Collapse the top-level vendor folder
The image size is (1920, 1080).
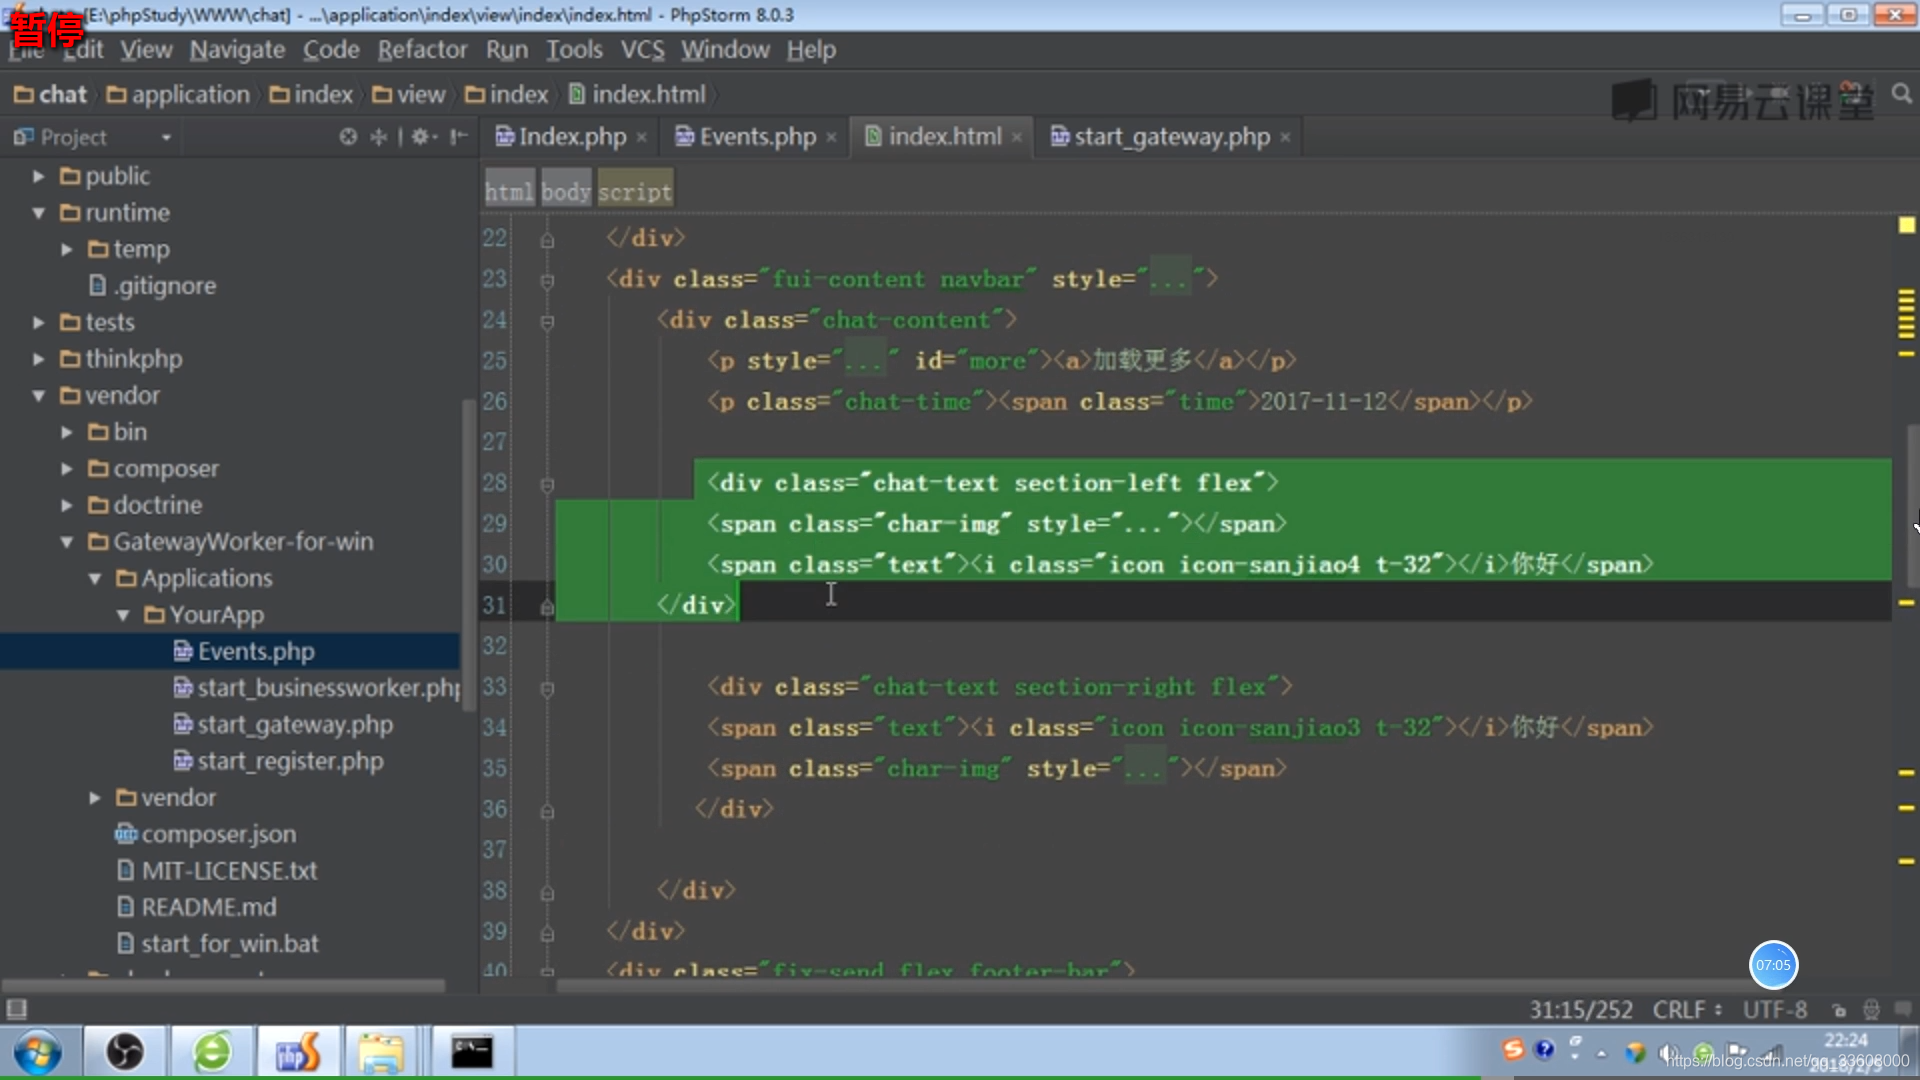(38, 396)
